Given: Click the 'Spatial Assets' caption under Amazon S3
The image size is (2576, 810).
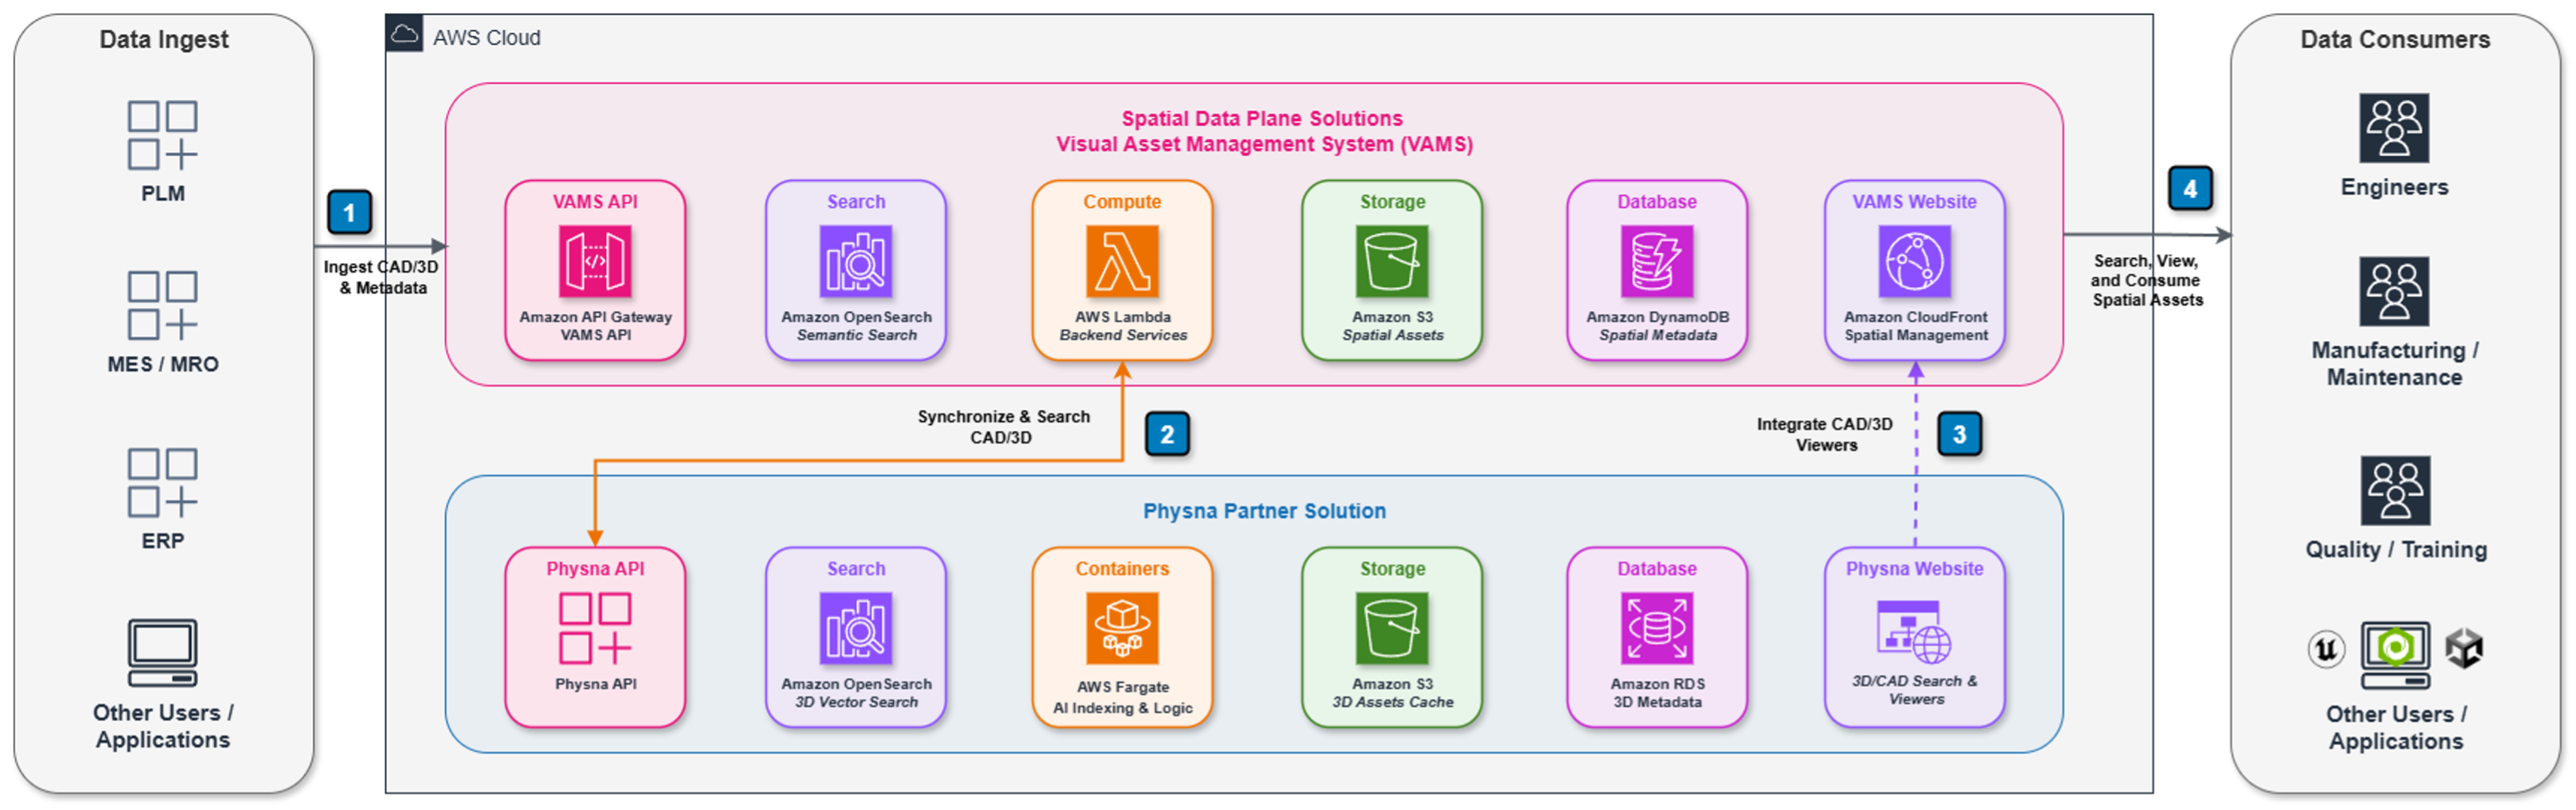Looking at the screenshot, I should [1392, 335].
